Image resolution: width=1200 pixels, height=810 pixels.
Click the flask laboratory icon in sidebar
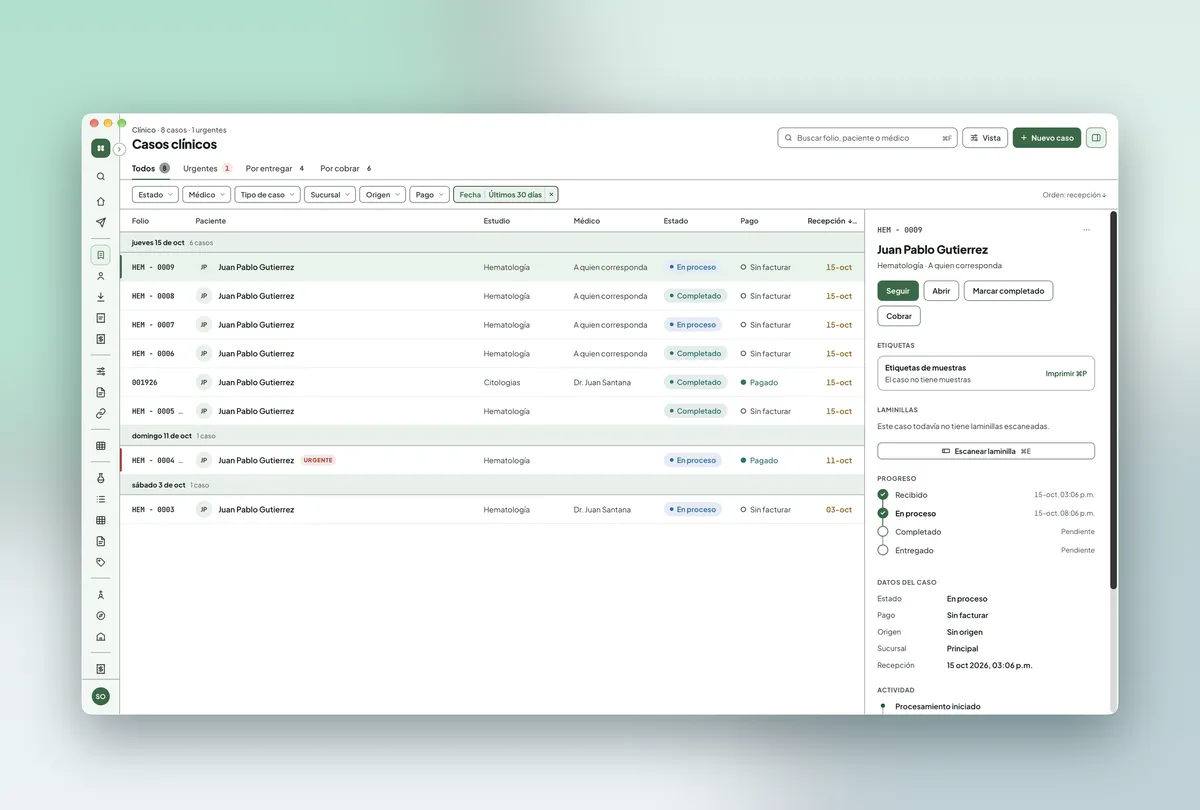(x=100, y=478)
